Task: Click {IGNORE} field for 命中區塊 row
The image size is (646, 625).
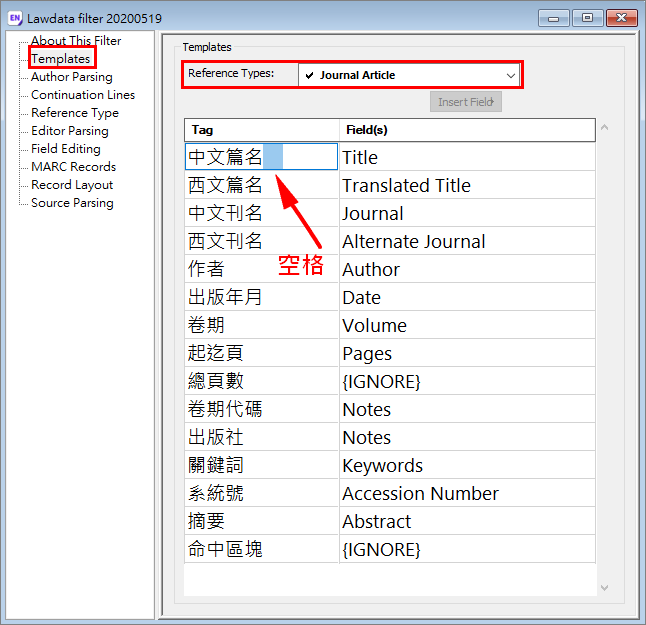Action: click(467, 549)
